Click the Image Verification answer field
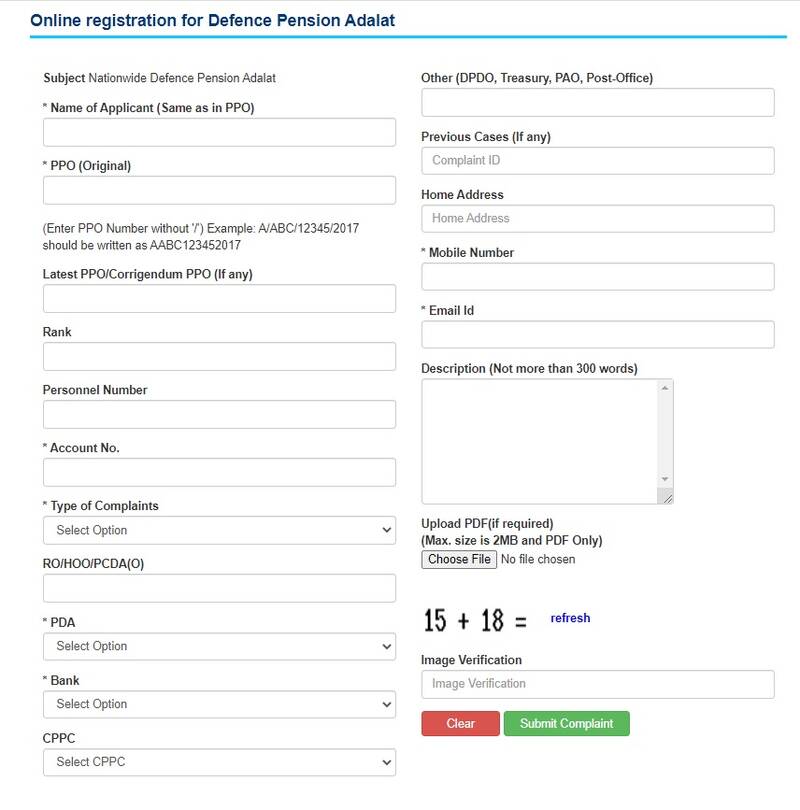 click(598, 684)
